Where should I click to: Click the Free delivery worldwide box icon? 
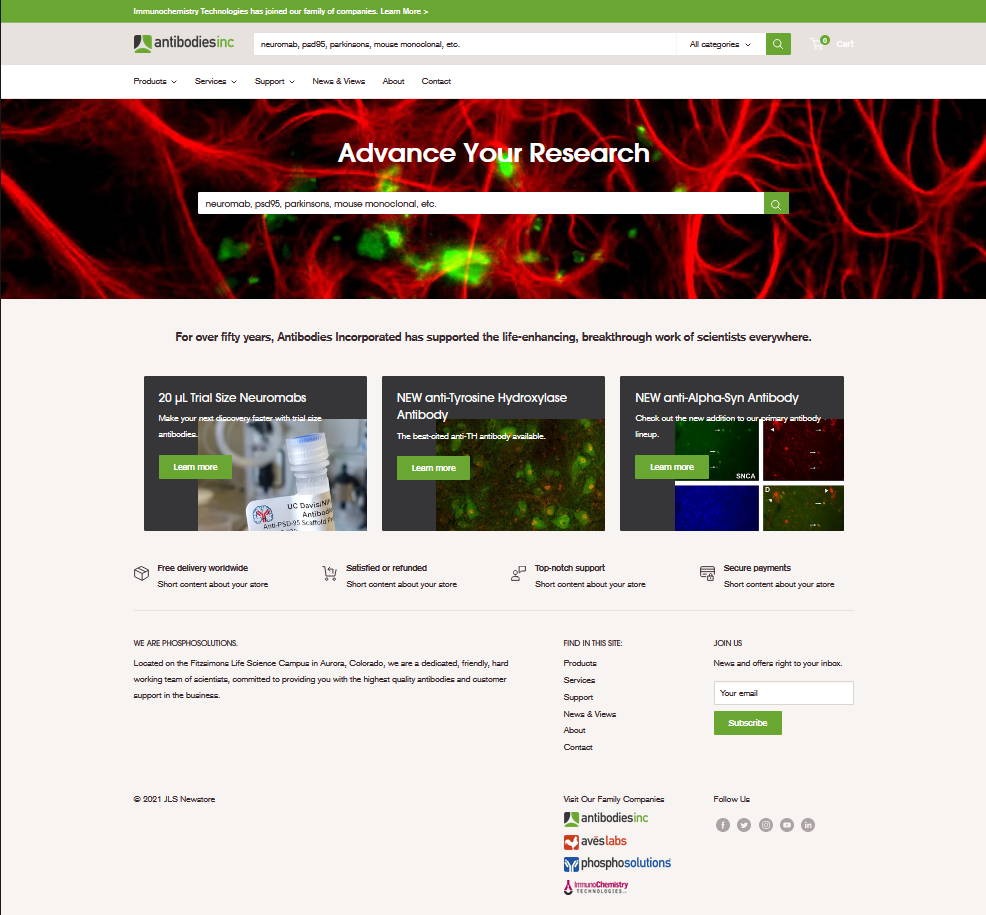141,573
